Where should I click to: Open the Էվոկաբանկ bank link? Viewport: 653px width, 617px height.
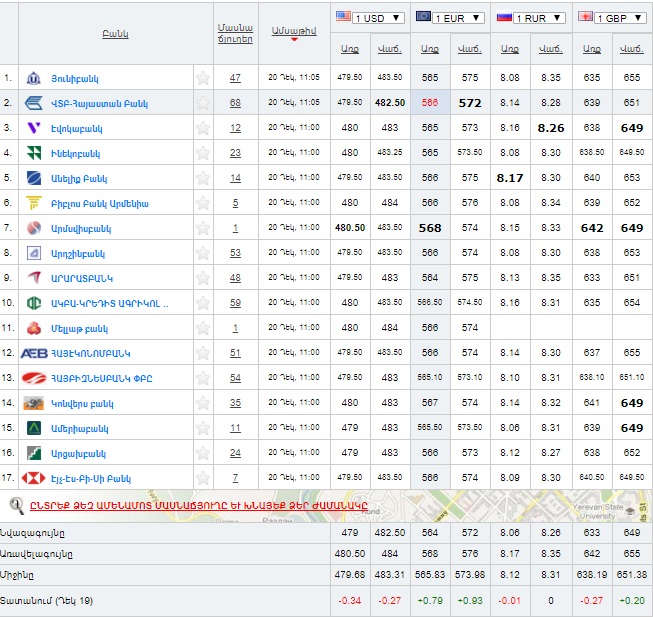pos(77,129)
